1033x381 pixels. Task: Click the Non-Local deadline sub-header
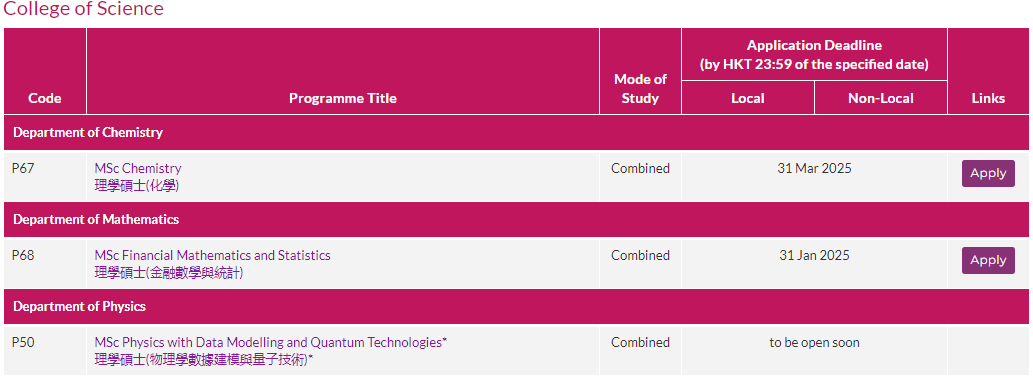pyautogui.click(x=881, y=98)
